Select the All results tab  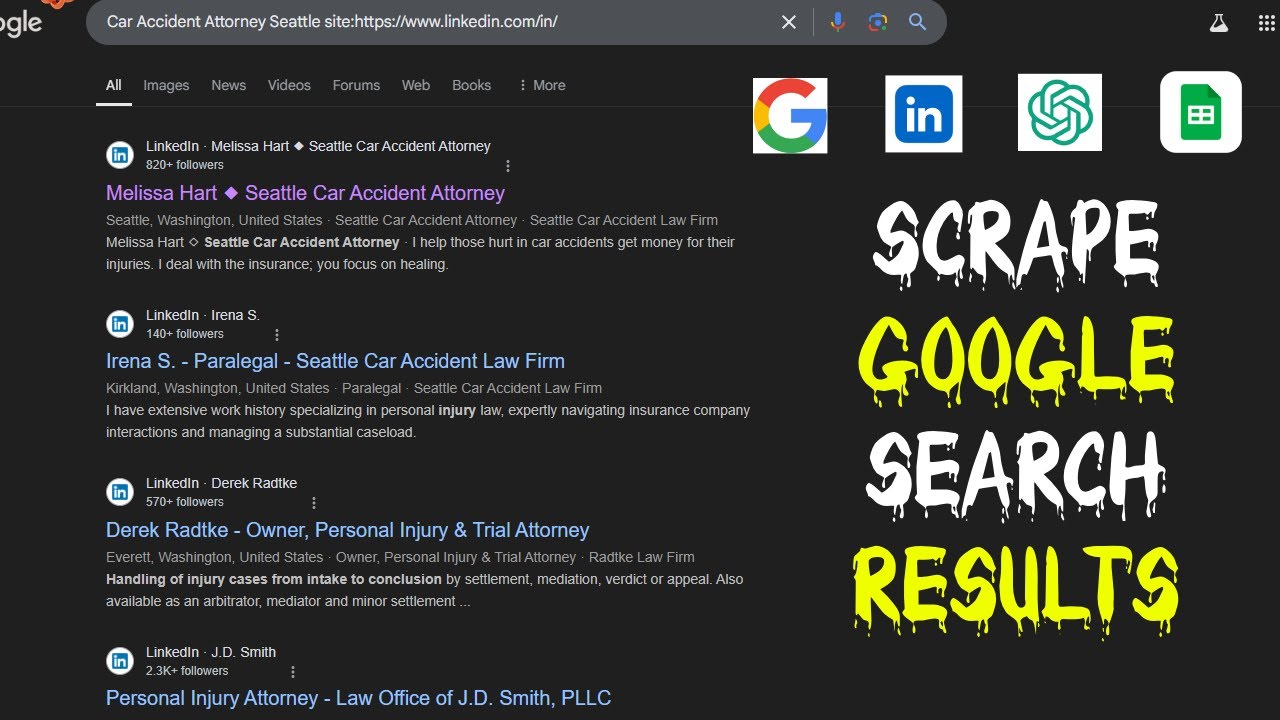[114, 85]
